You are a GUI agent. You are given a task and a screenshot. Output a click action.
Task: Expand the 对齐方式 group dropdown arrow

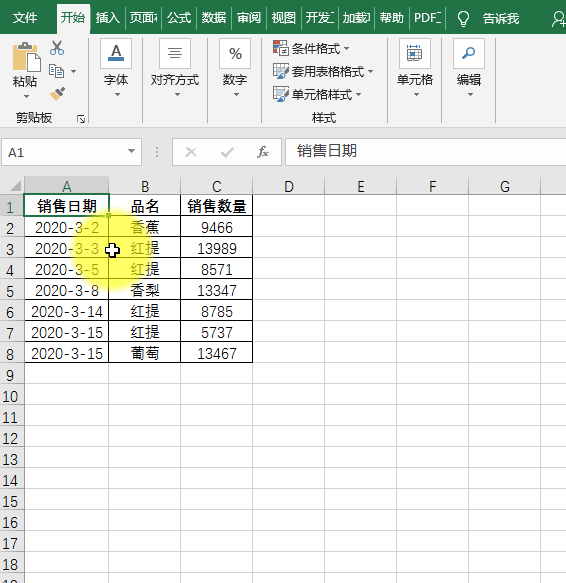coord(177,95)
